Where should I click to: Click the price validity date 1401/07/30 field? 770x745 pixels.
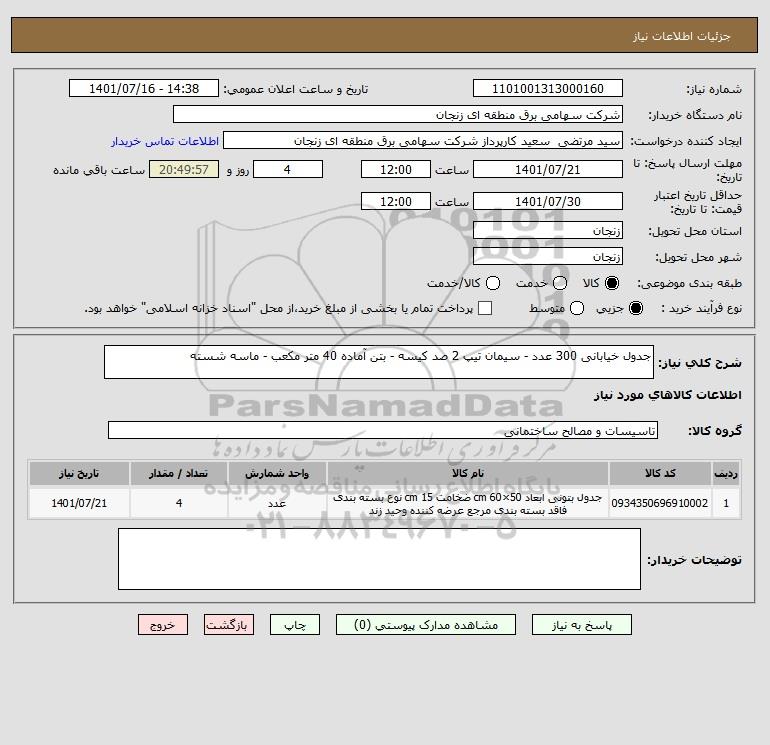click(548, 201)
